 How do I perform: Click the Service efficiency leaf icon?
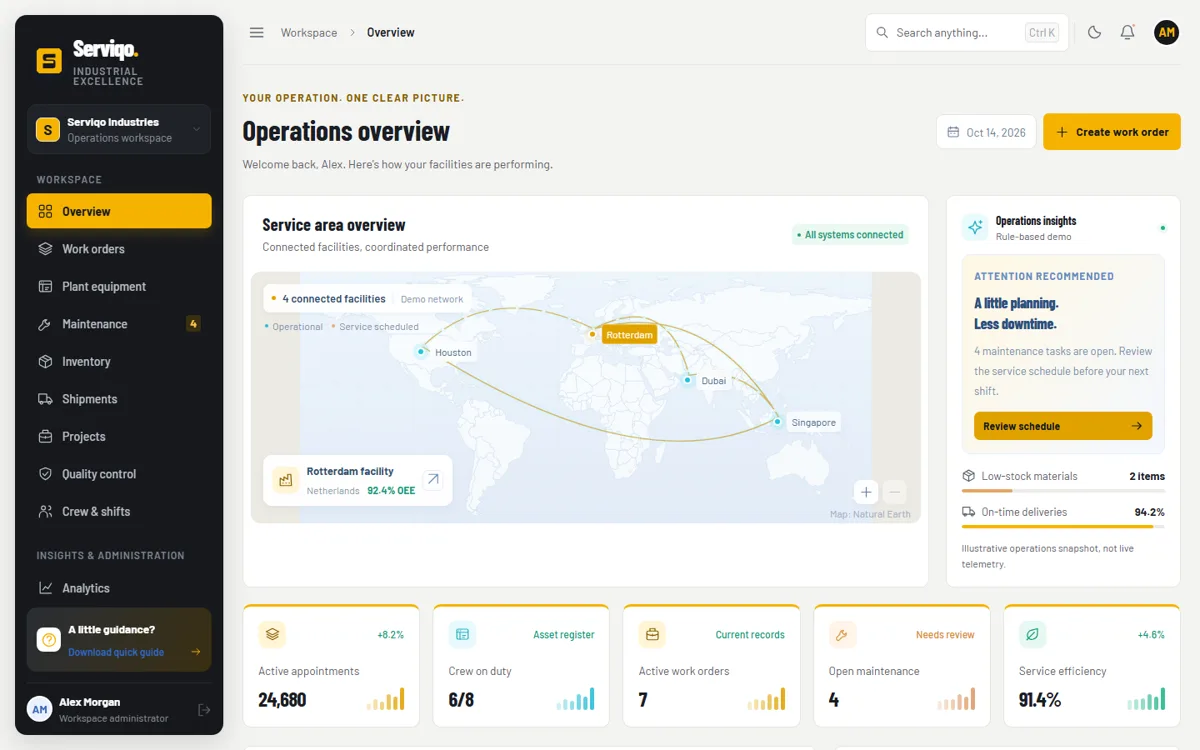point(1032,634)
